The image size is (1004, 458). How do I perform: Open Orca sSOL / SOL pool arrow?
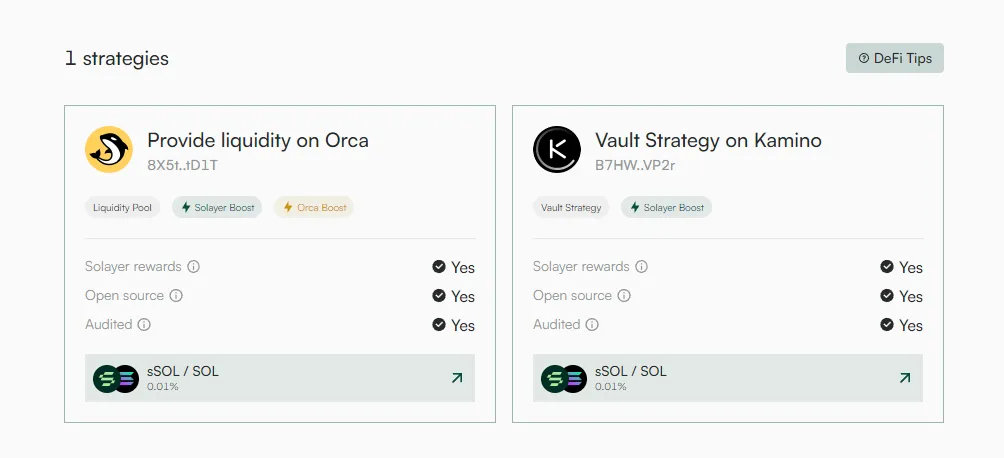457,378
